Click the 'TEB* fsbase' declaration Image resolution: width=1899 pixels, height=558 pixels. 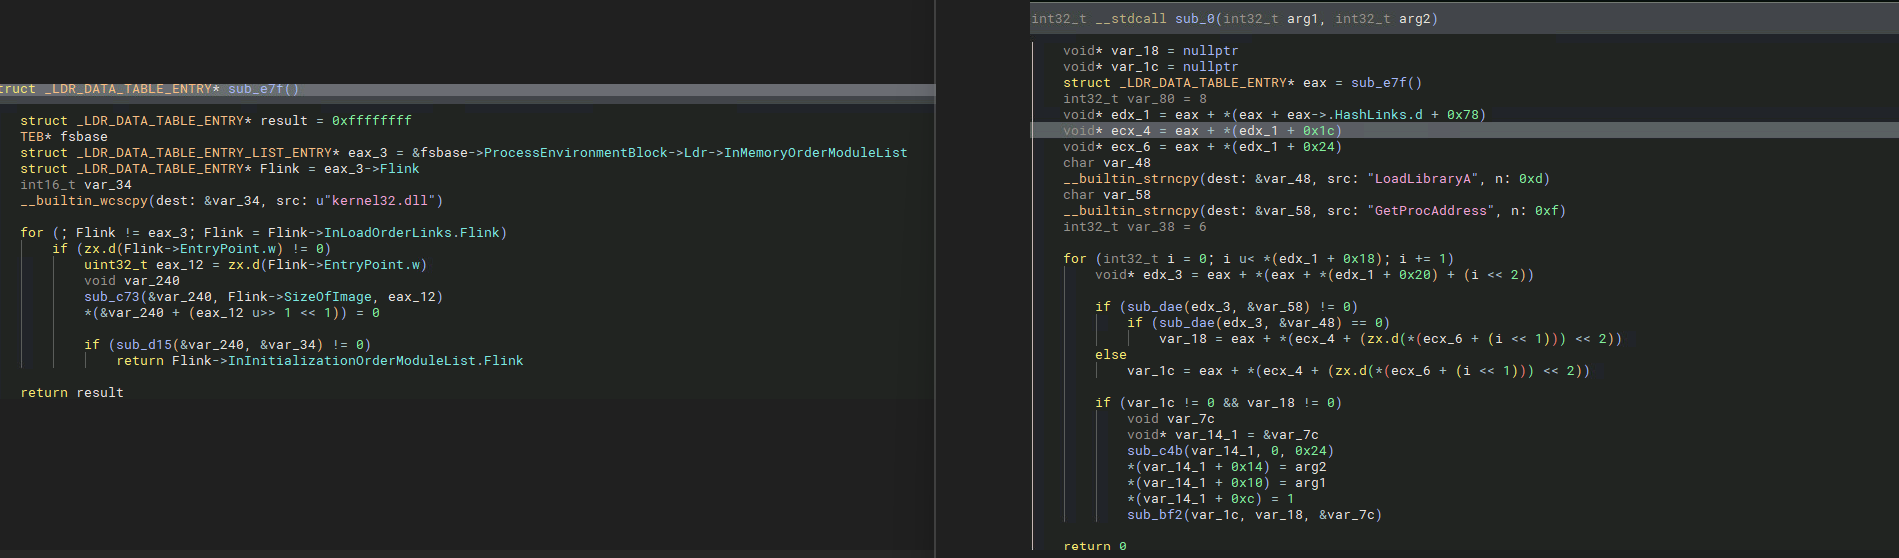(x=64, y=137)
